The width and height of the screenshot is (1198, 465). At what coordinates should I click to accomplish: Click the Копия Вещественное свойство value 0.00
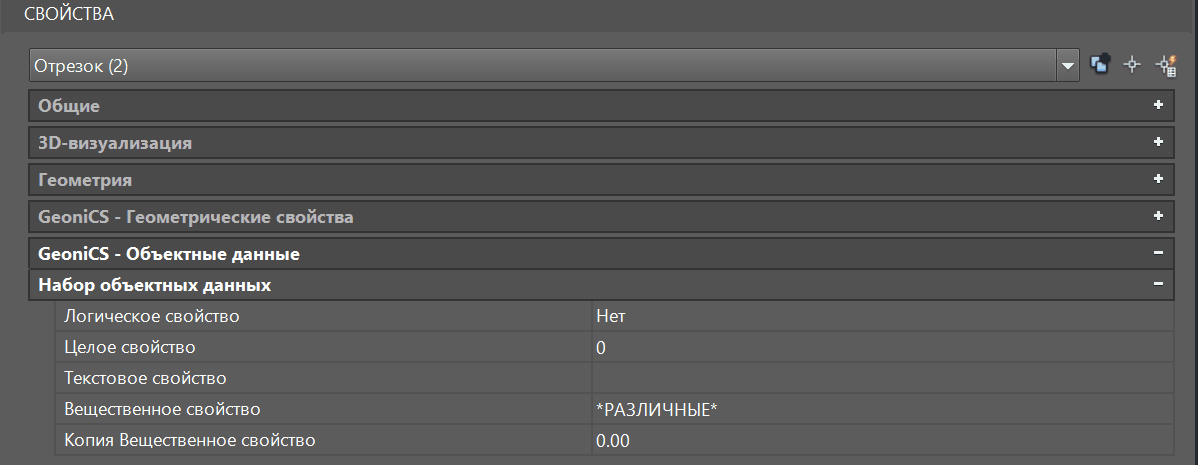point(880,440)
